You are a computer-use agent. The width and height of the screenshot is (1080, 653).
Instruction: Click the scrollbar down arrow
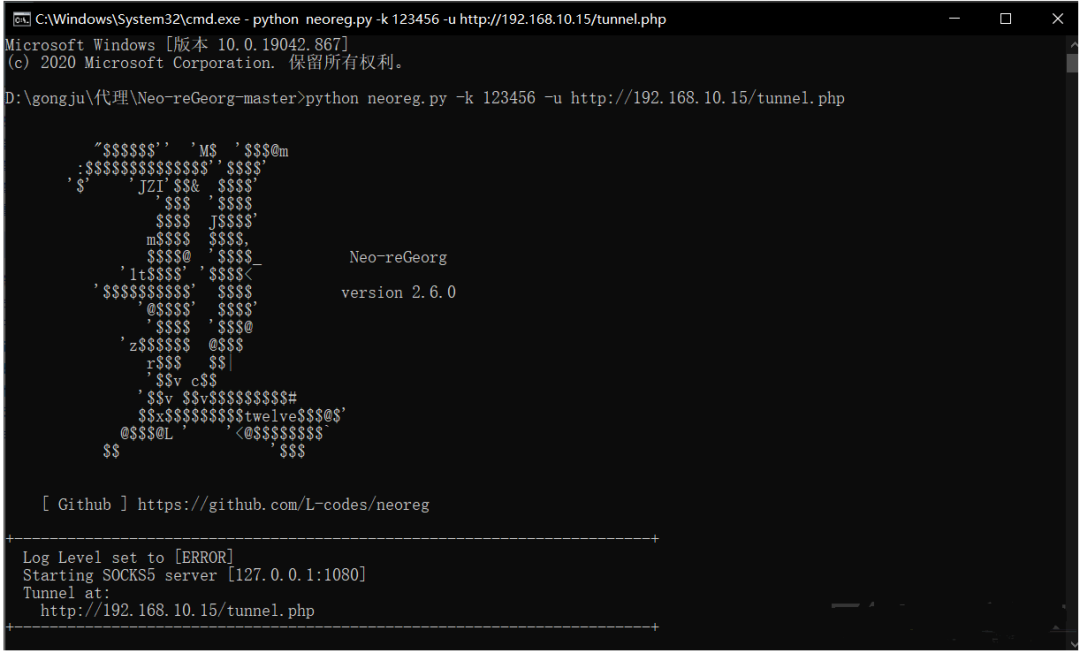click(x=1071, y=641)
